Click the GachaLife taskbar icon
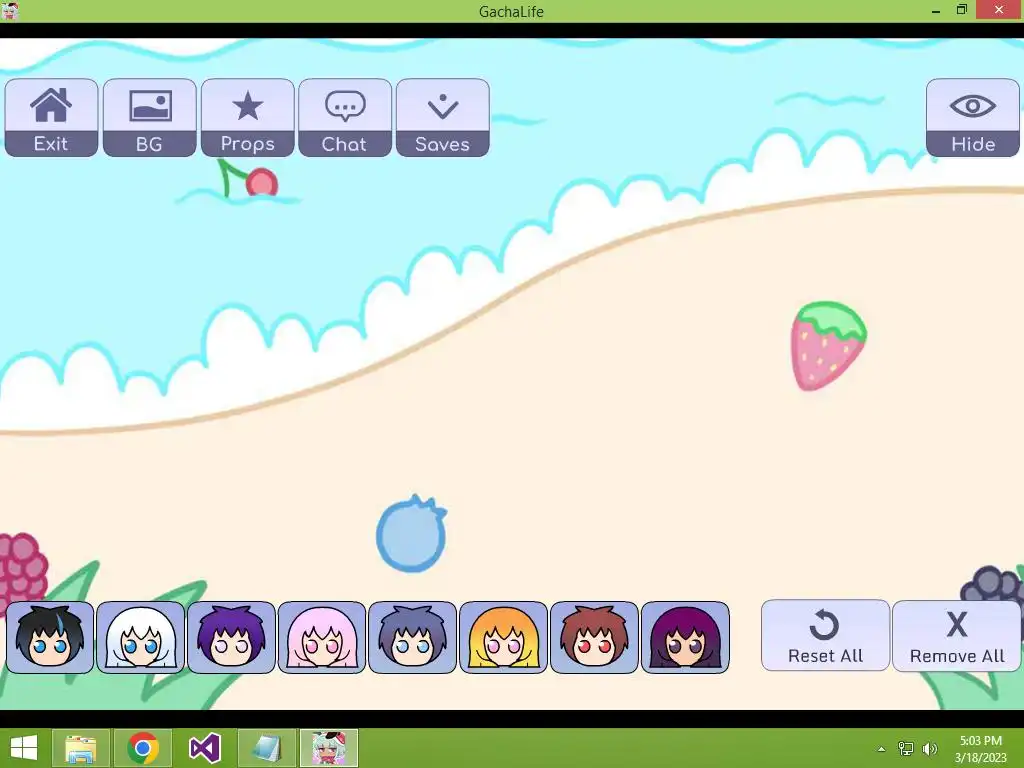Viewport: 1024px width, 768px height. pyautogui.click(x=328, y=748)
